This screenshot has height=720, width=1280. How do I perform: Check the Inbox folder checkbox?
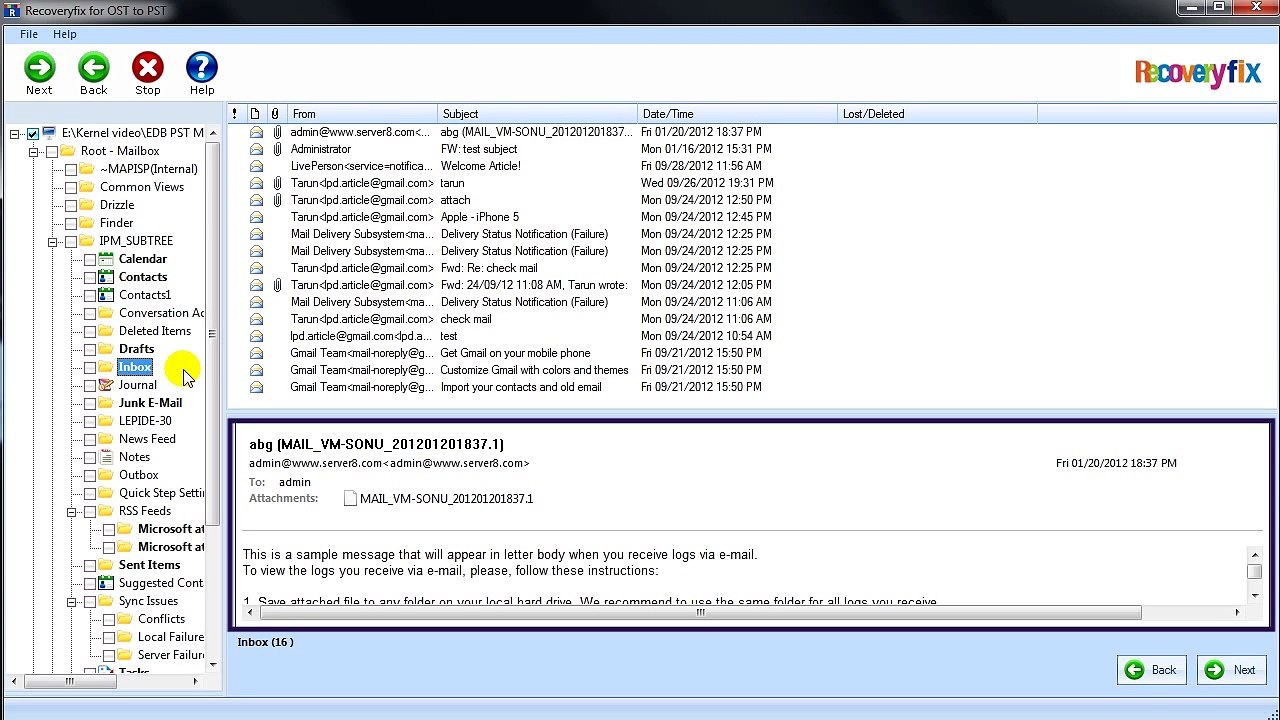click(90, 367)
